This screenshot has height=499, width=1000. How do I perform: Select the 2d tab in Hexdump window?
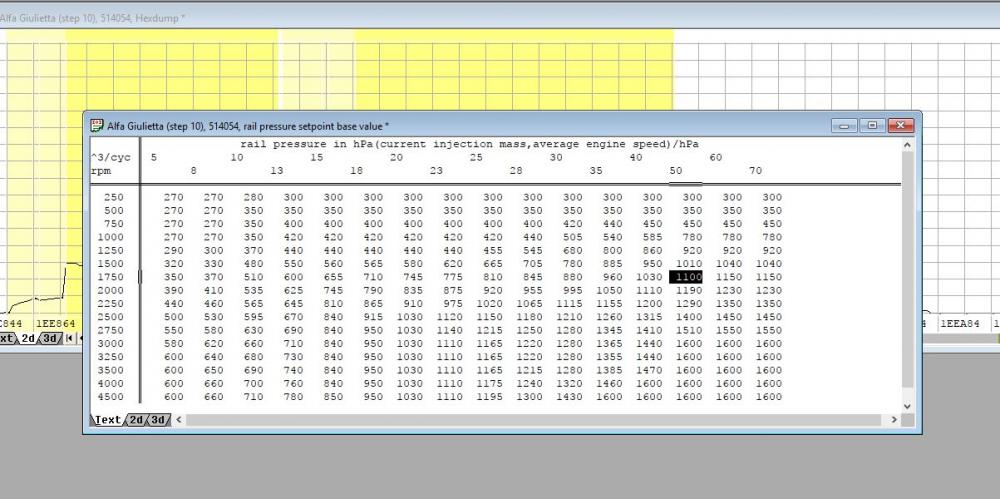coord(28,339)
